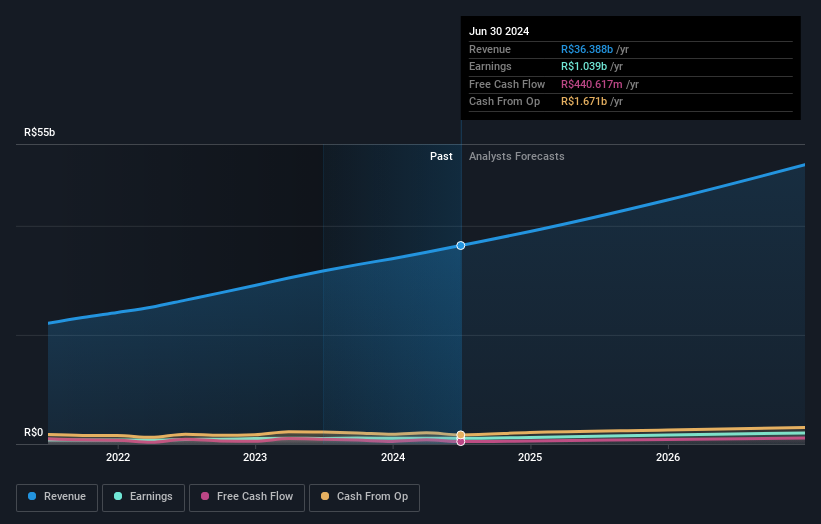Click the R$1.671b cash from op value

[x=584, y=102]
